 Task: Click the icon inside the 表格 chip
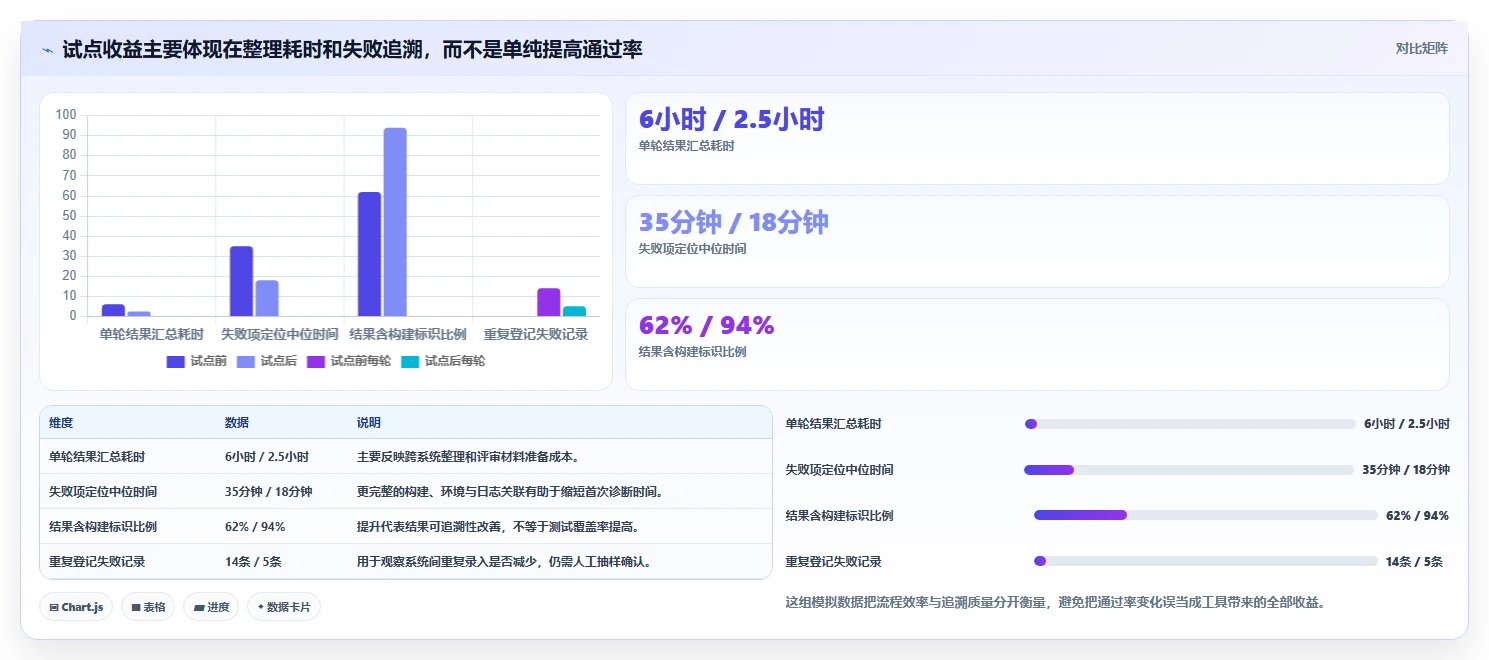click(135, 607)
